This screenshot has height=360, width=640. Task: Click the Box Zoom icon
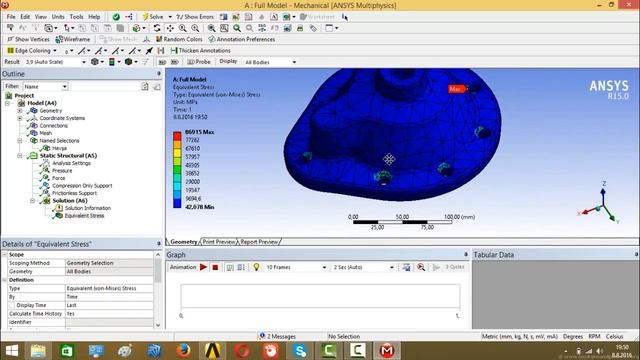(195, 28)
